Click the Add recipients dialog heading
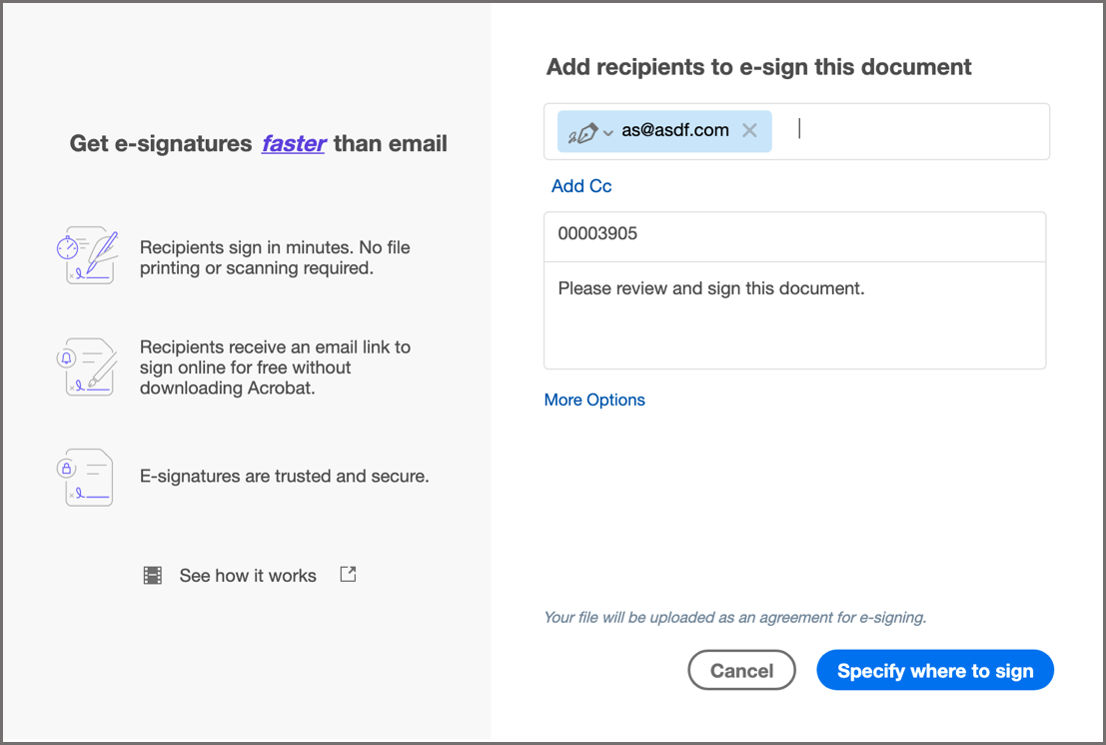Viewport: 1106px width, 745px height. (759, 67)
